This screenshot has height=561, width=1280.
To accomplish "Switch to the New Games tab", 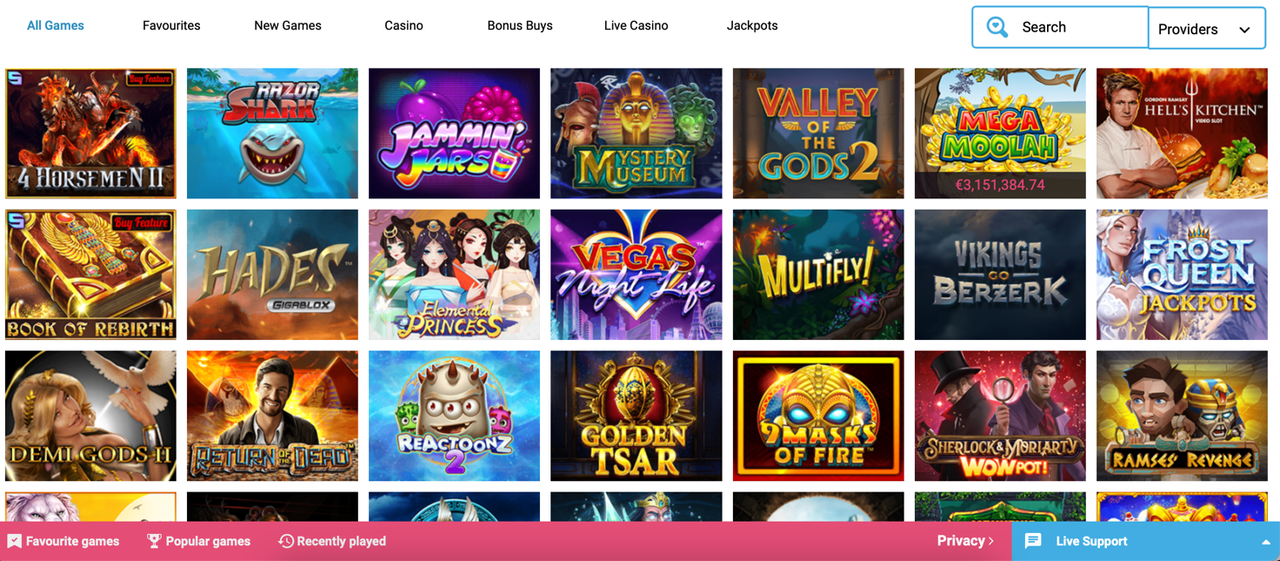I will pyautogui.click(x=288, y=25).
